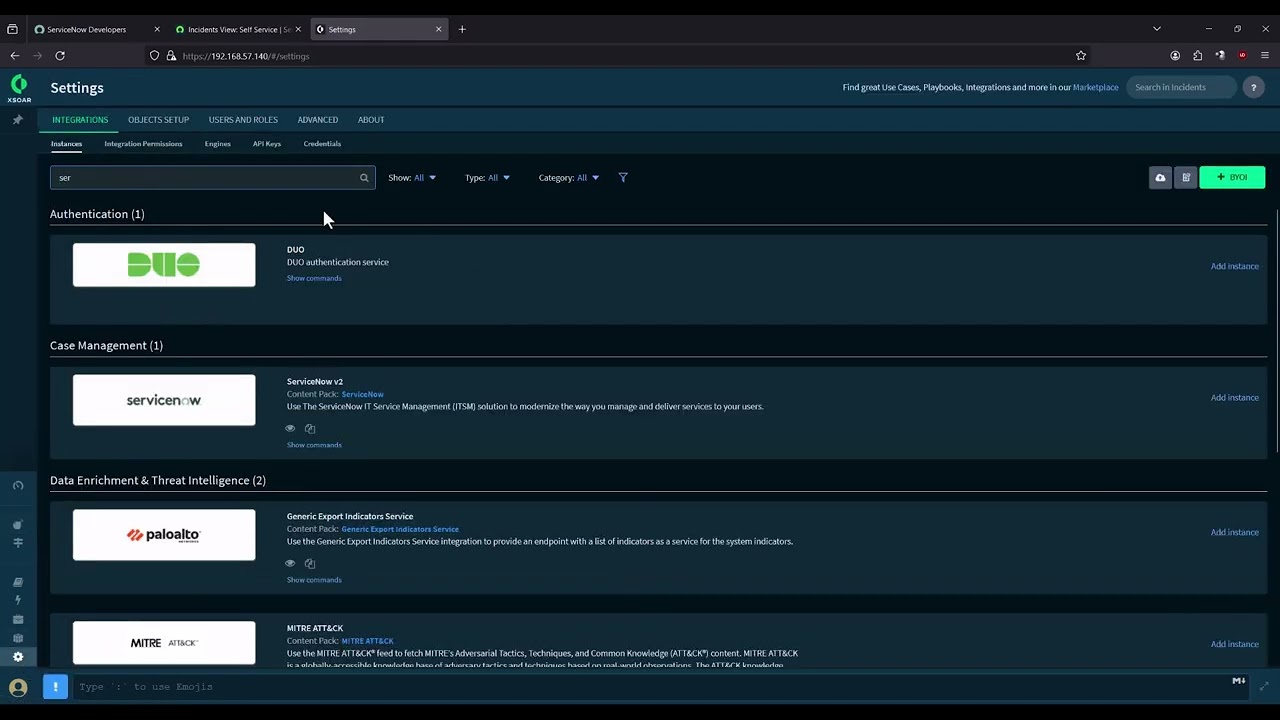
Task: Click the funnel filter icon
Action: tap(623, 178)
